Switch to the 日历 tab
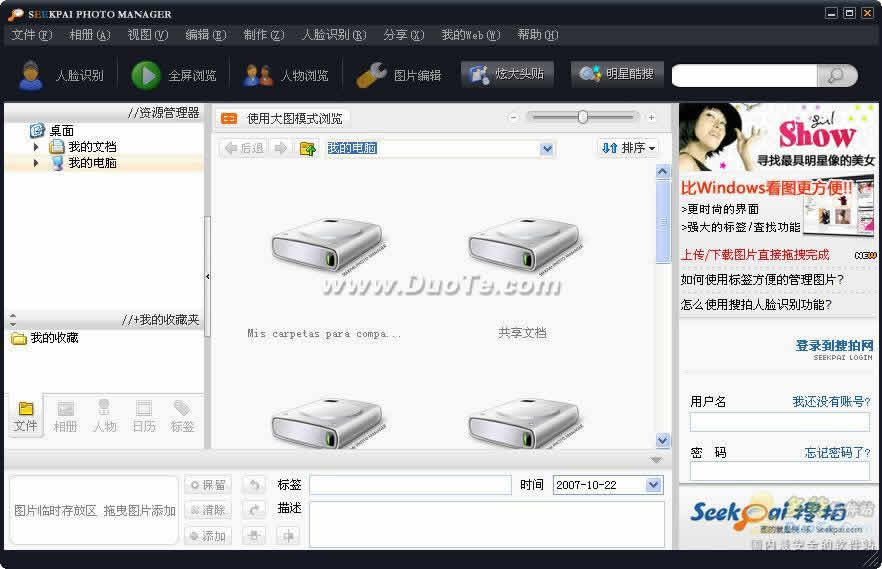The width and height of the screenshot is (882, 569). coord(143,417)
